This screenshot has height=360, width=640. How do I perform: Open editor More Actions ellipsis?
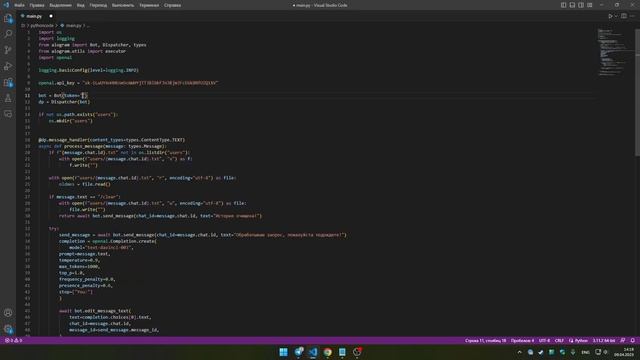point(632,16)
